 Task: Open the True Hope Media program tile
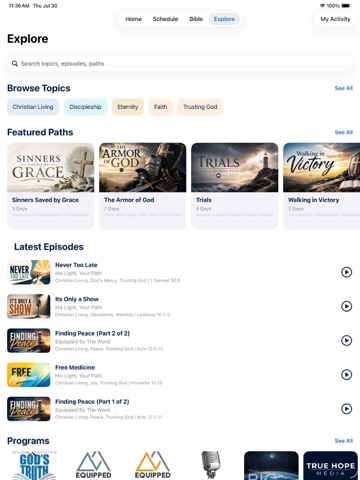tap(330, 466)
